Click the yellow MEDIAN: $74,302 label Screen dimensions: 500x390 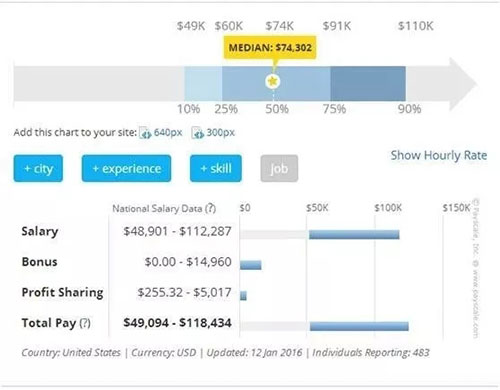[270, 47]
